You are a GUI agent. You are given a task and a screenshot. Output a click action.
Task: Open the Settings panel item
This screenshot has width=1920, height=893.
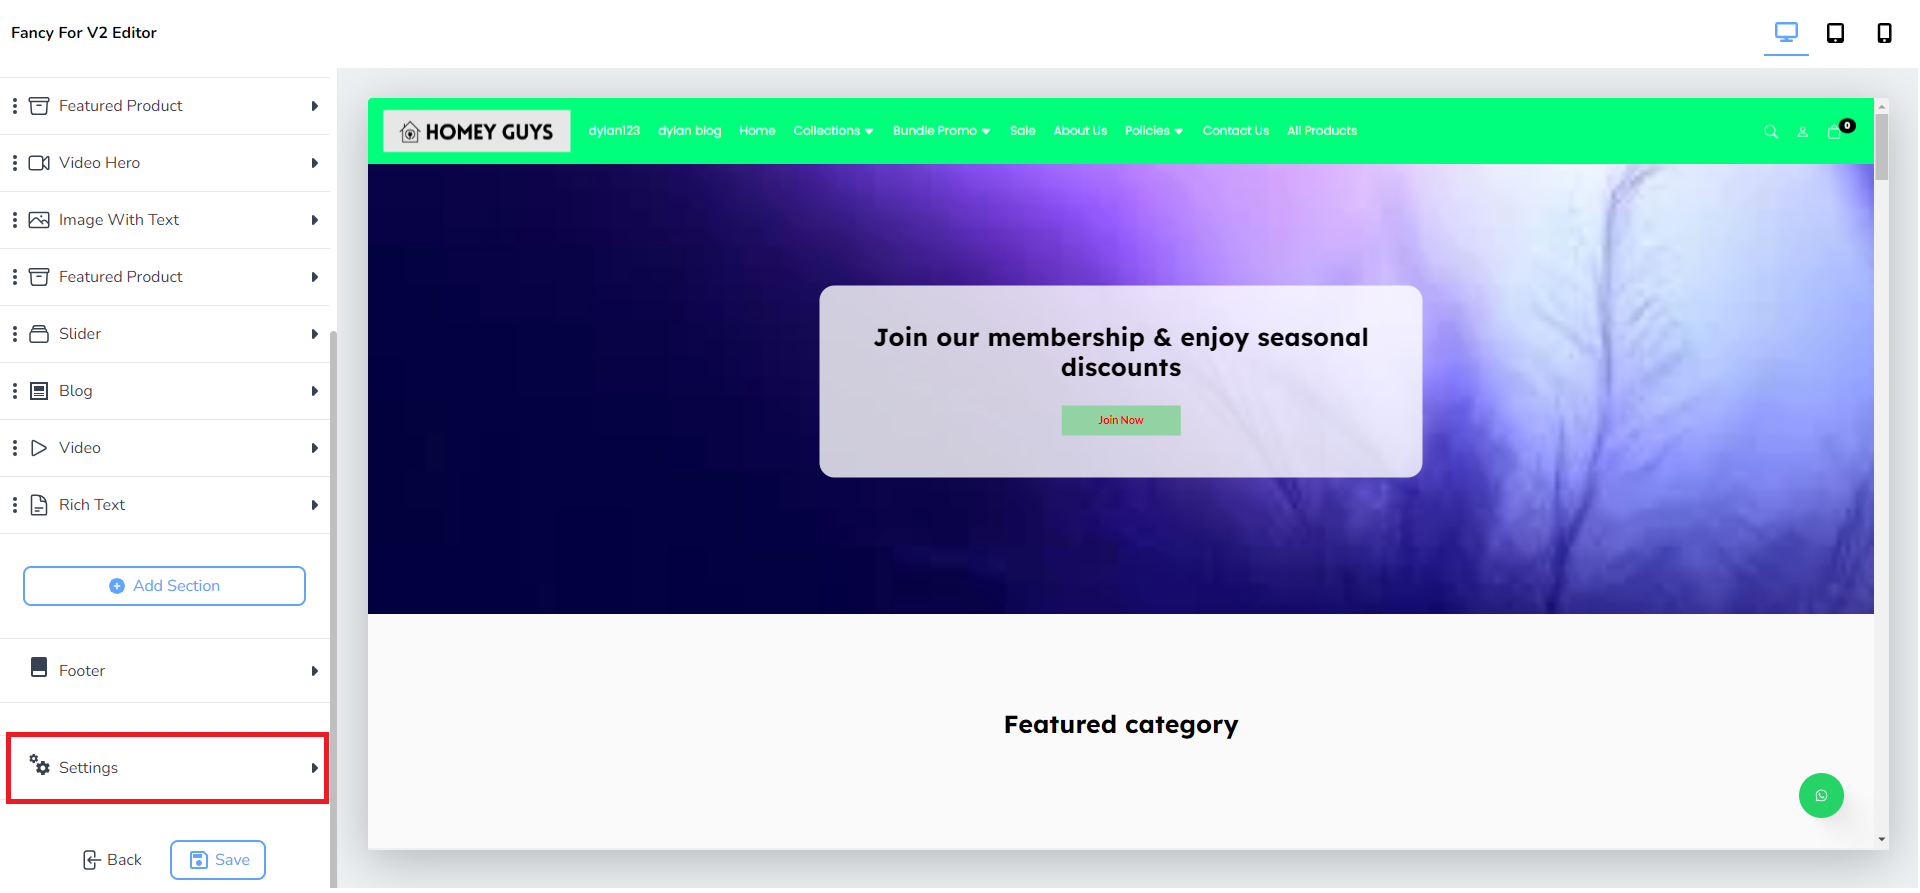[x=167, y=768]
